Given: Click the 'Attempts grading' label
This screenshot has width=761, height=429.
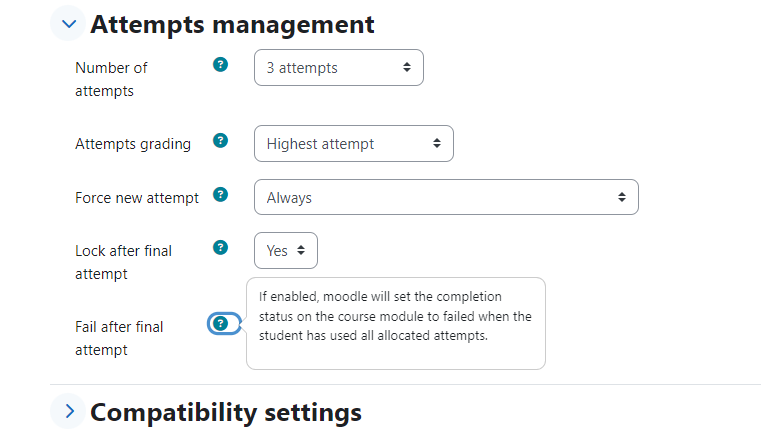Looking at the screenshot, I should [x=133, y=144].
